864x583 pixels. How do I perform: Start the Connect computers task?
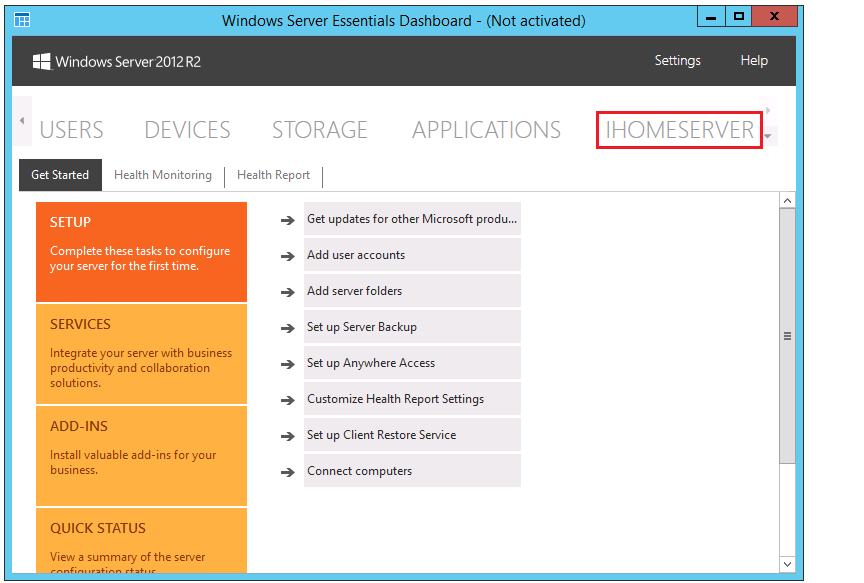point(412,471)
